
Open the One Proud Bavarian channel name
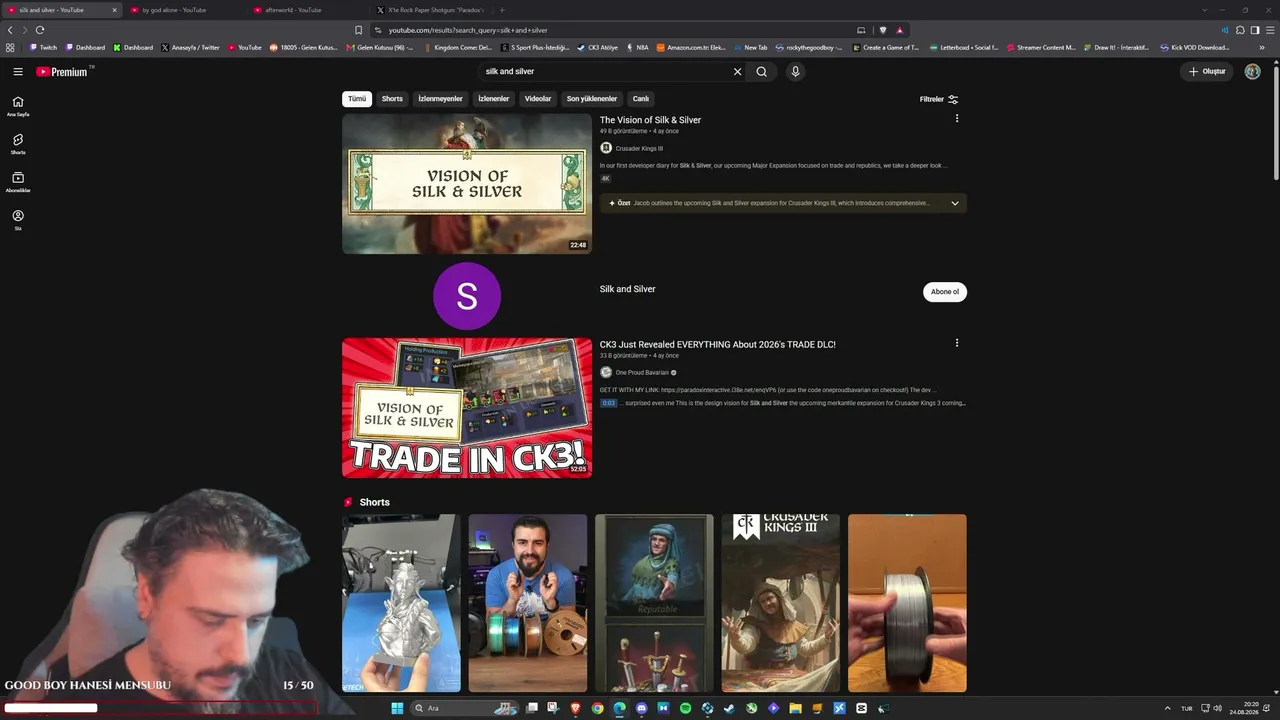click(x=642, y=372)
